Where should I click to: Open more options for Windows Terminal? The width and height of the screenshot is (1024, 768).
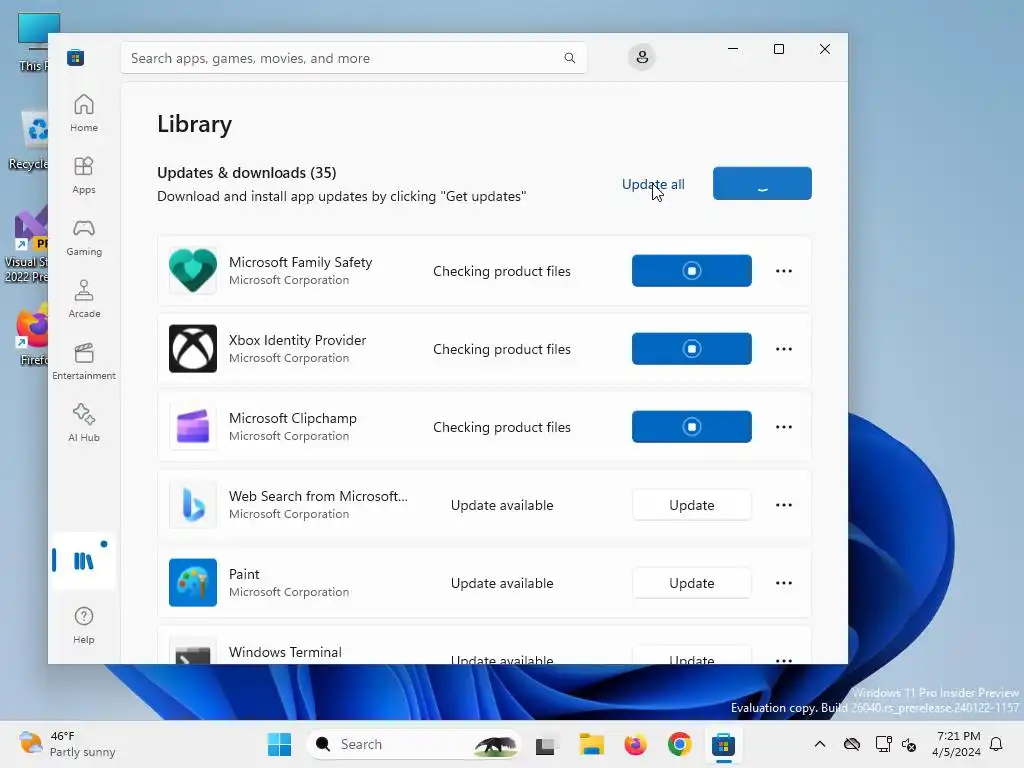(x=784, y=659)
